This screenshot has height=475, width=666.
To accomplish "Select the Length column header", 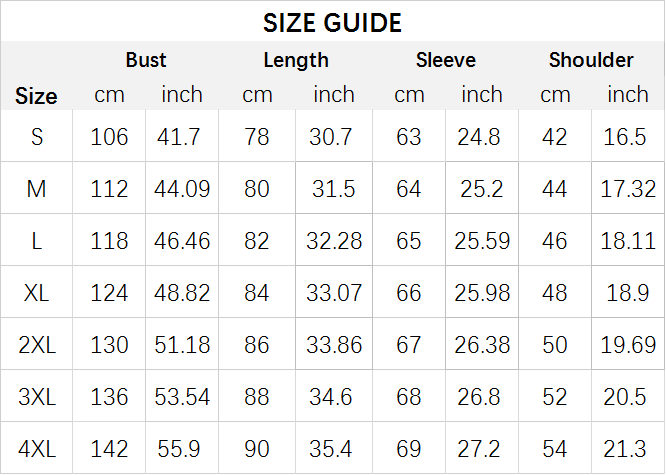I will click(x=296, y=61).
